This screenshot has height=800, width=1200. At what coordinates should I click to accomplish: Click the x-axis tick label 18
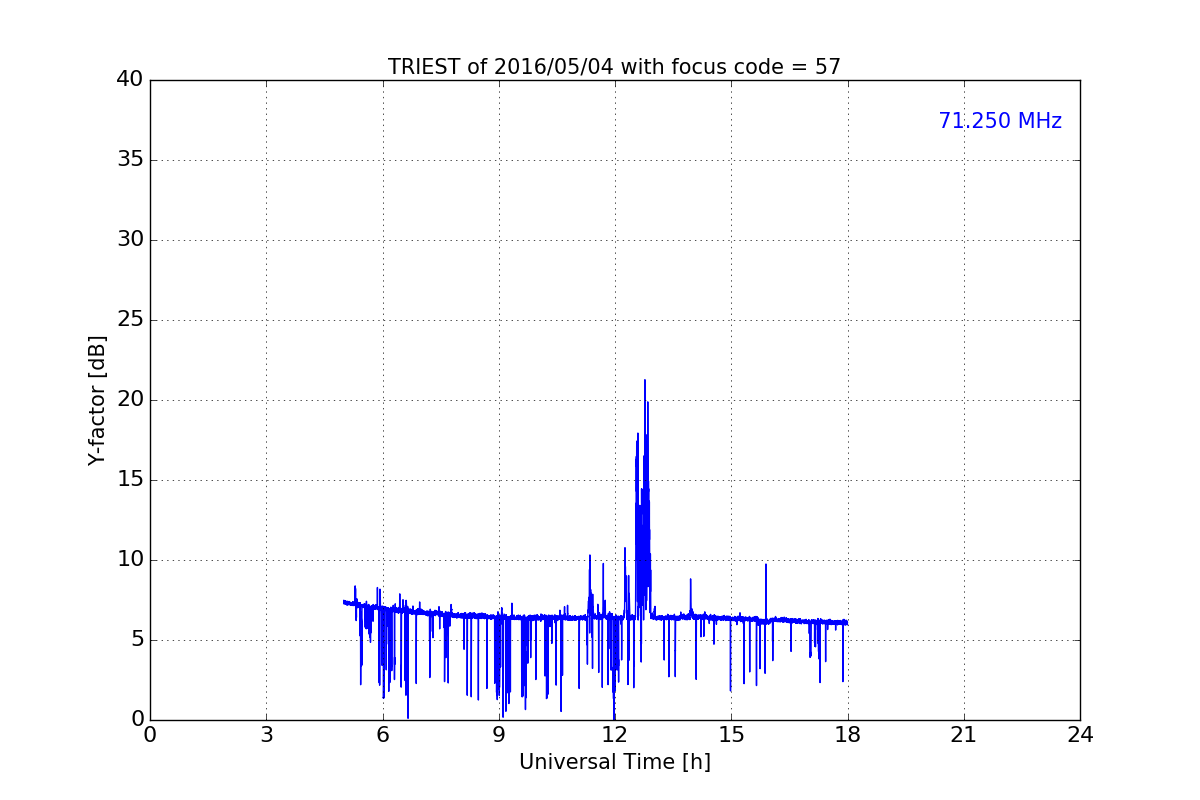848,735
